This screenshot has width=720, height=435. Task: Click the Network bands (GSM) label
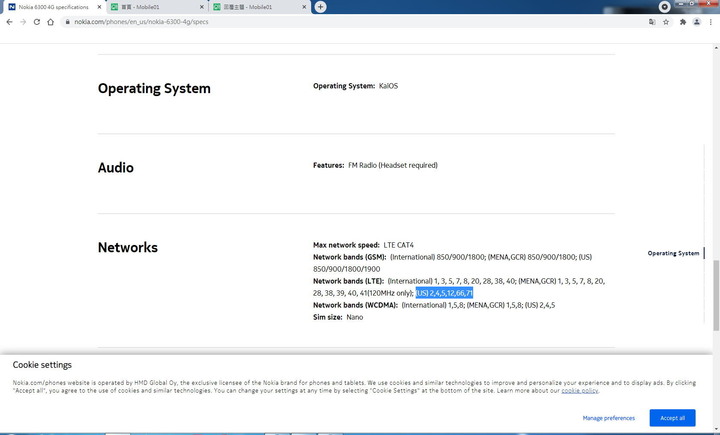click(349, 257)
